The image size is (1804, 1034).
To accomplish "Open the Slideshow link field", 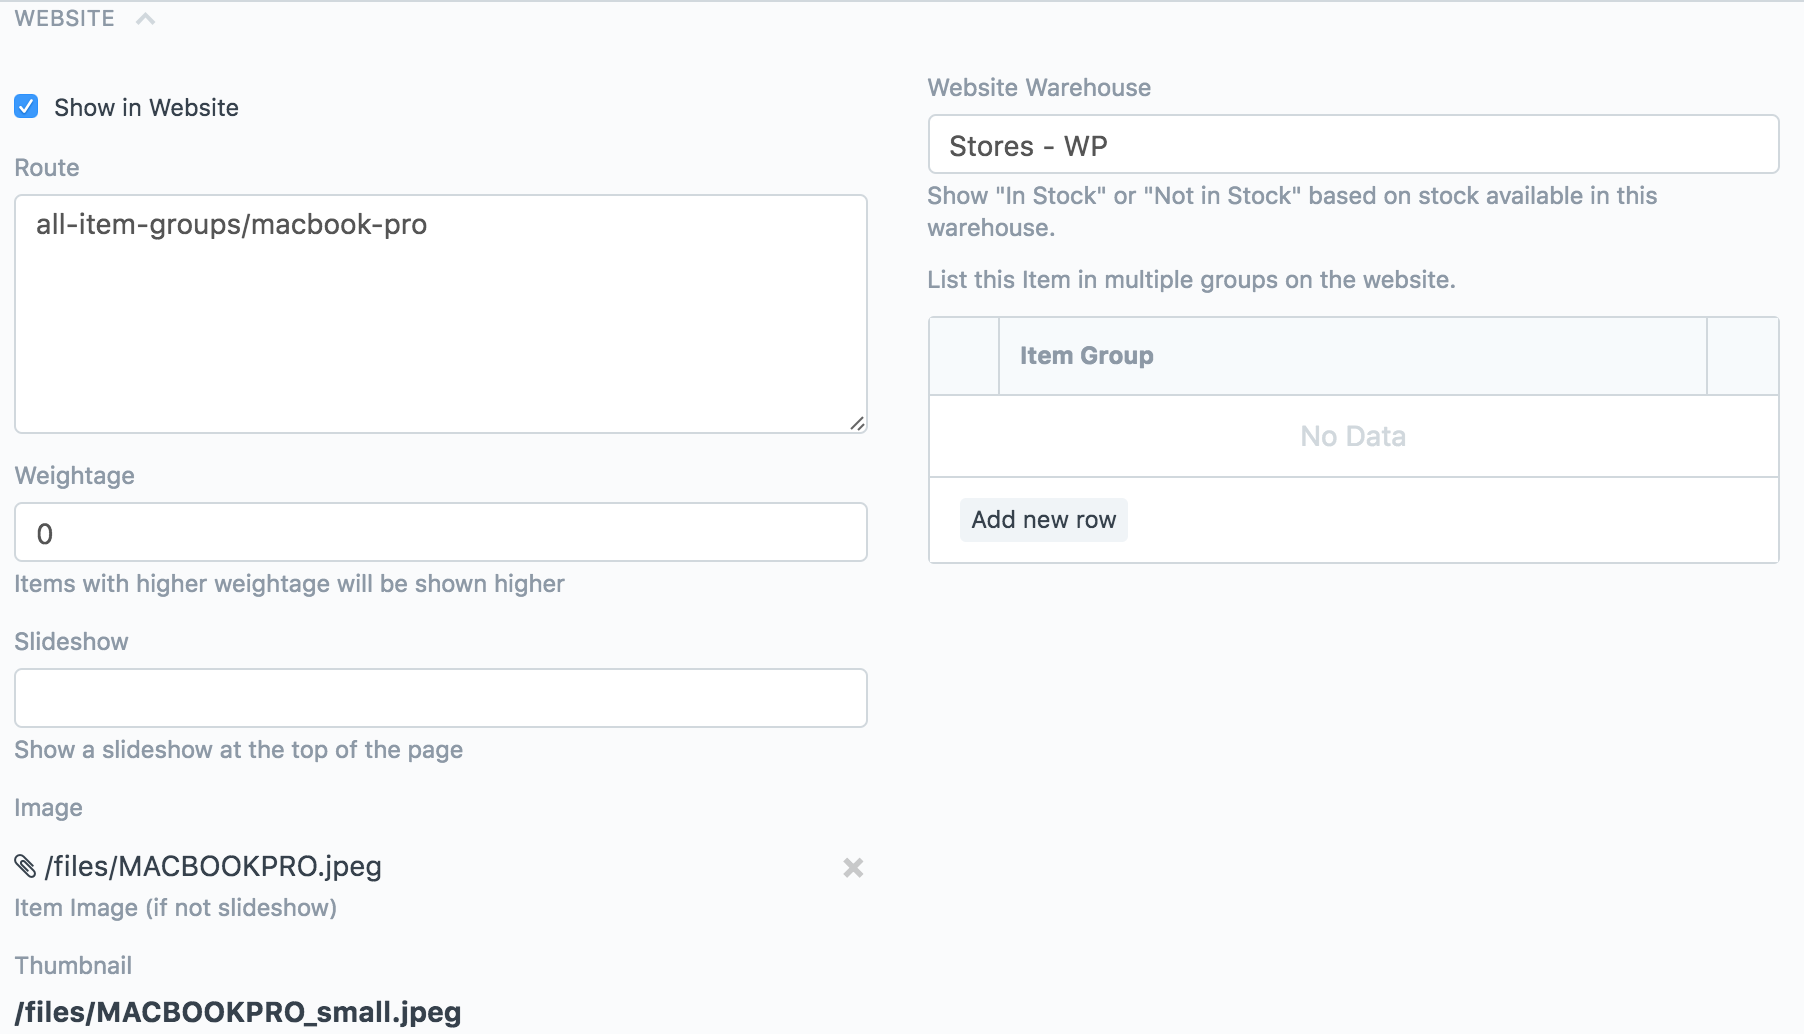I will click(440, 698).
